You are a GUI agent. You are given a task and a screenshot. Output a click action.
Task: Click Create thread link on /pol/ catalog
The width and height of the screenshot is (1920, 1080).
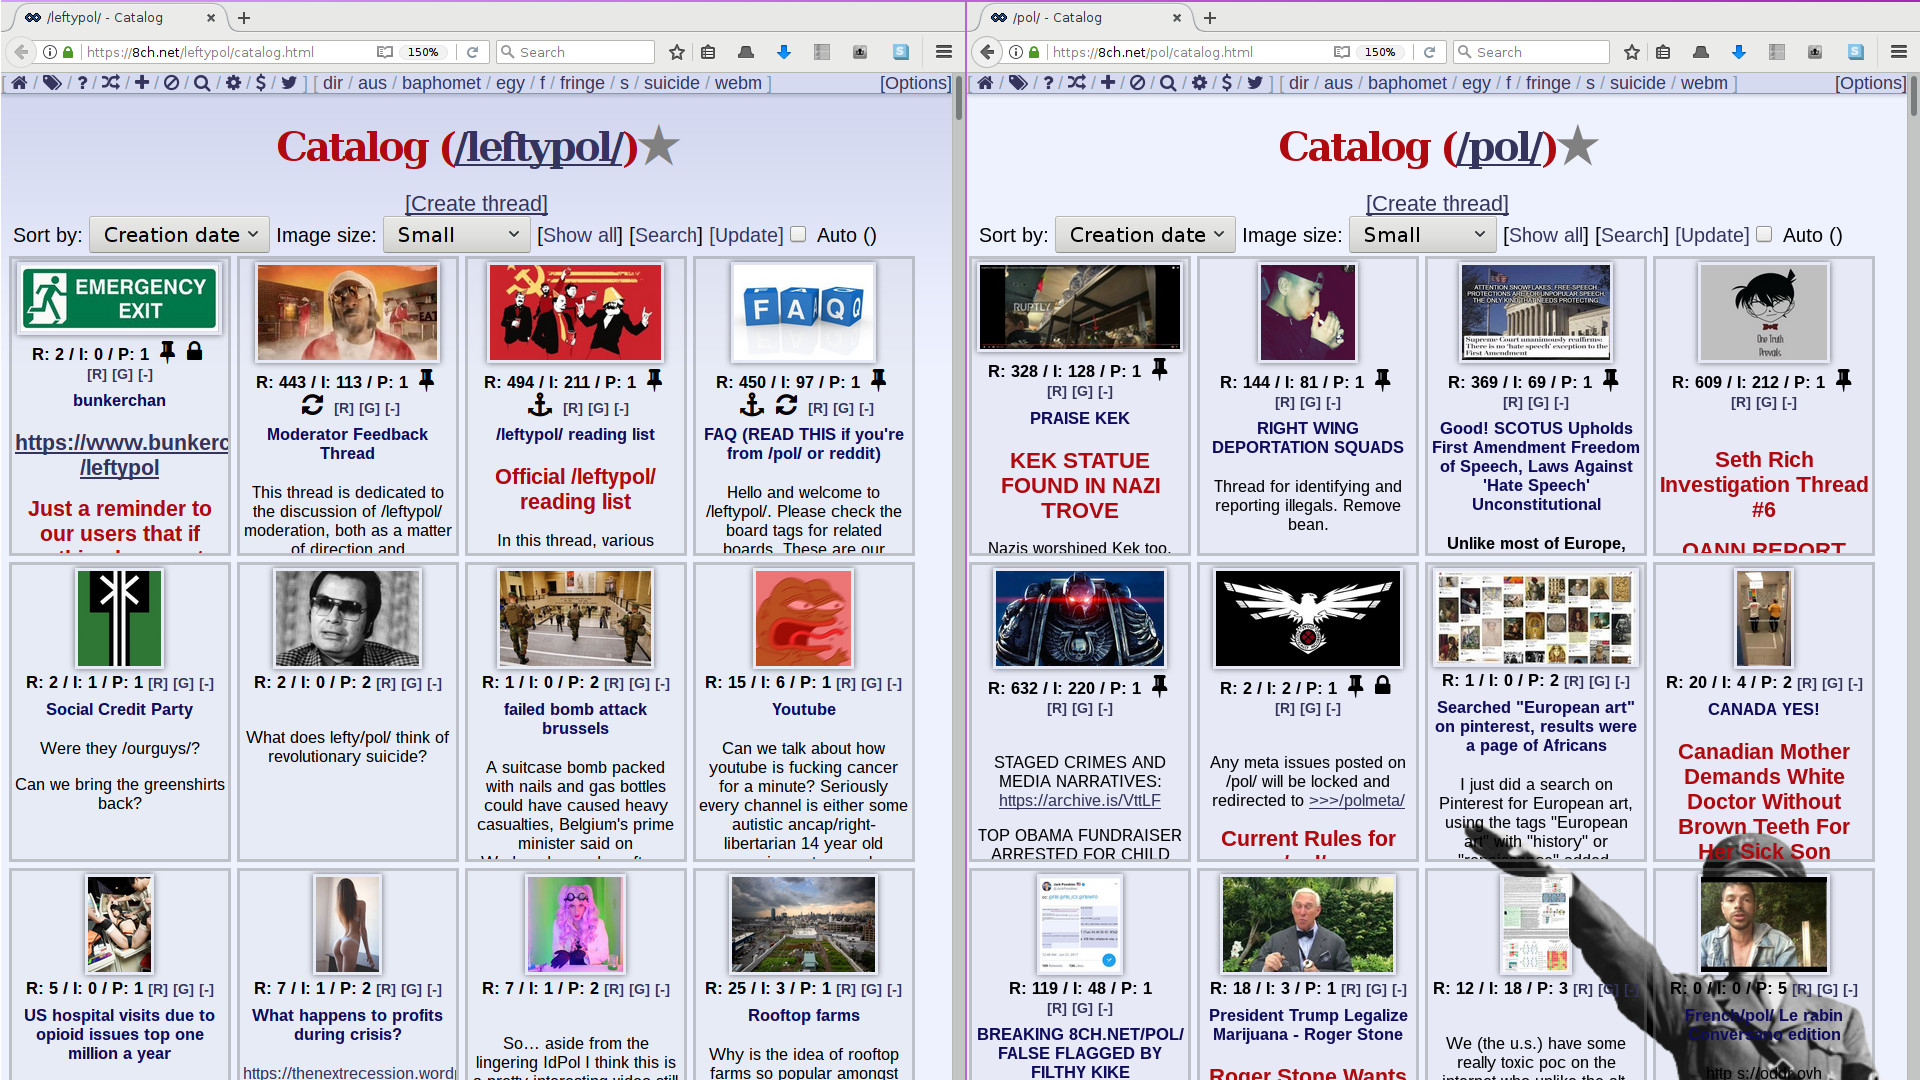tap(1437, 204)
